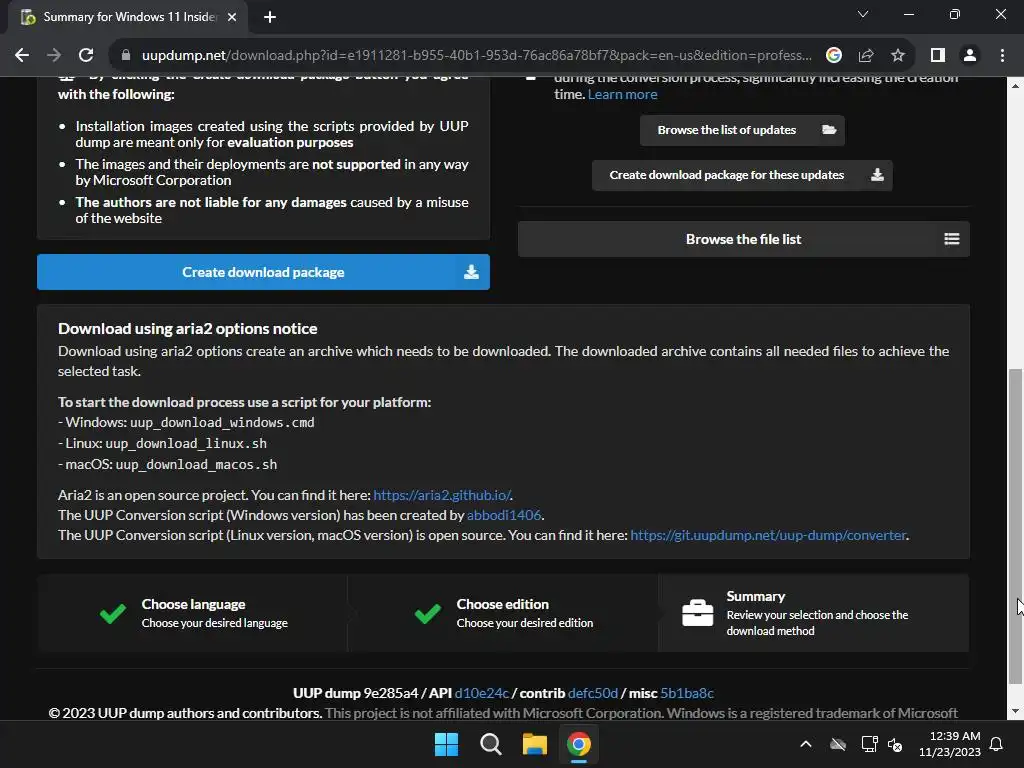Click the Windows Start button

click(446, 744)
